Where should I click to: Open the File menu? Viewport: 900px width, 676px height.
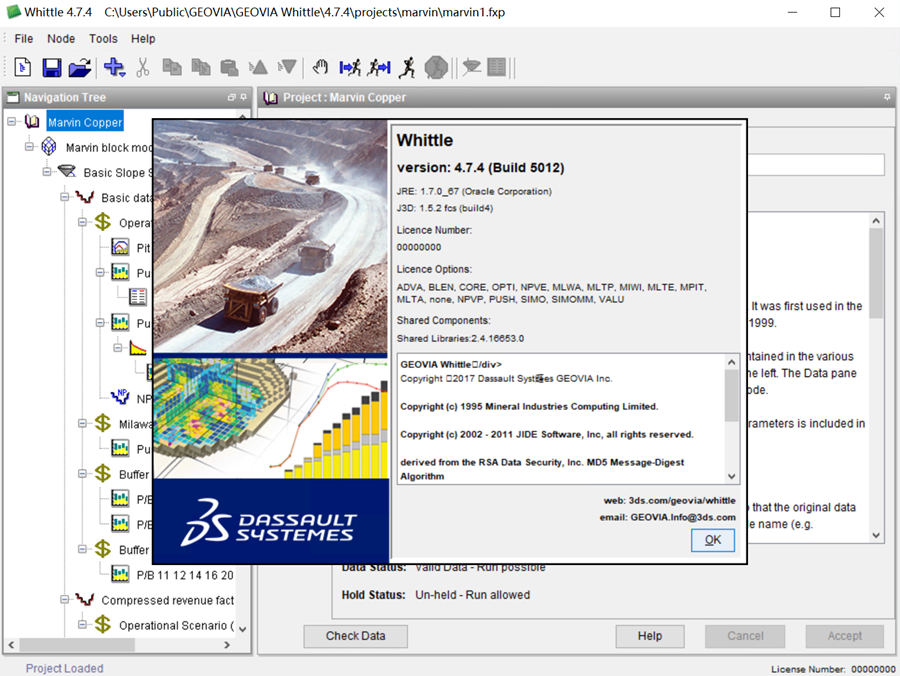point(24,39)
